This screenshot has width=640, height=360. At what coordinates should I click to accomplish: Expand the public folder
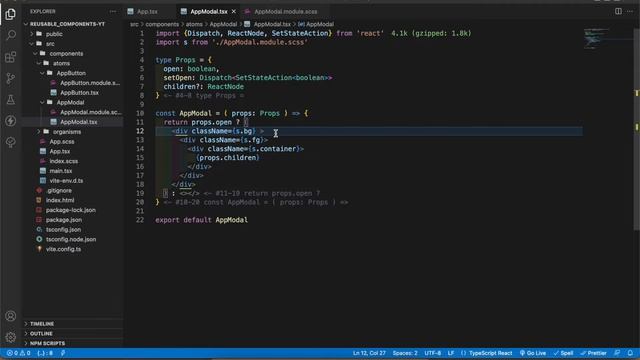coord(54,34)
